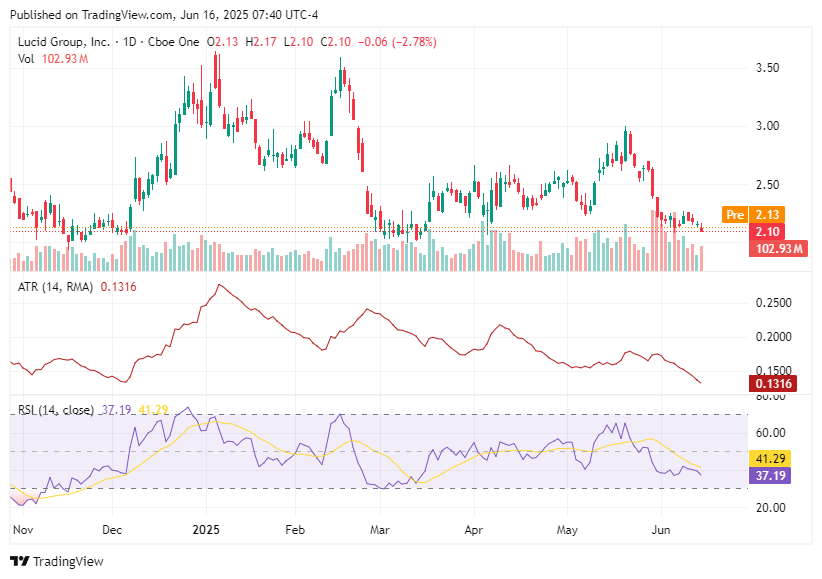Click the Jun date axis label

tap(661, 530)
